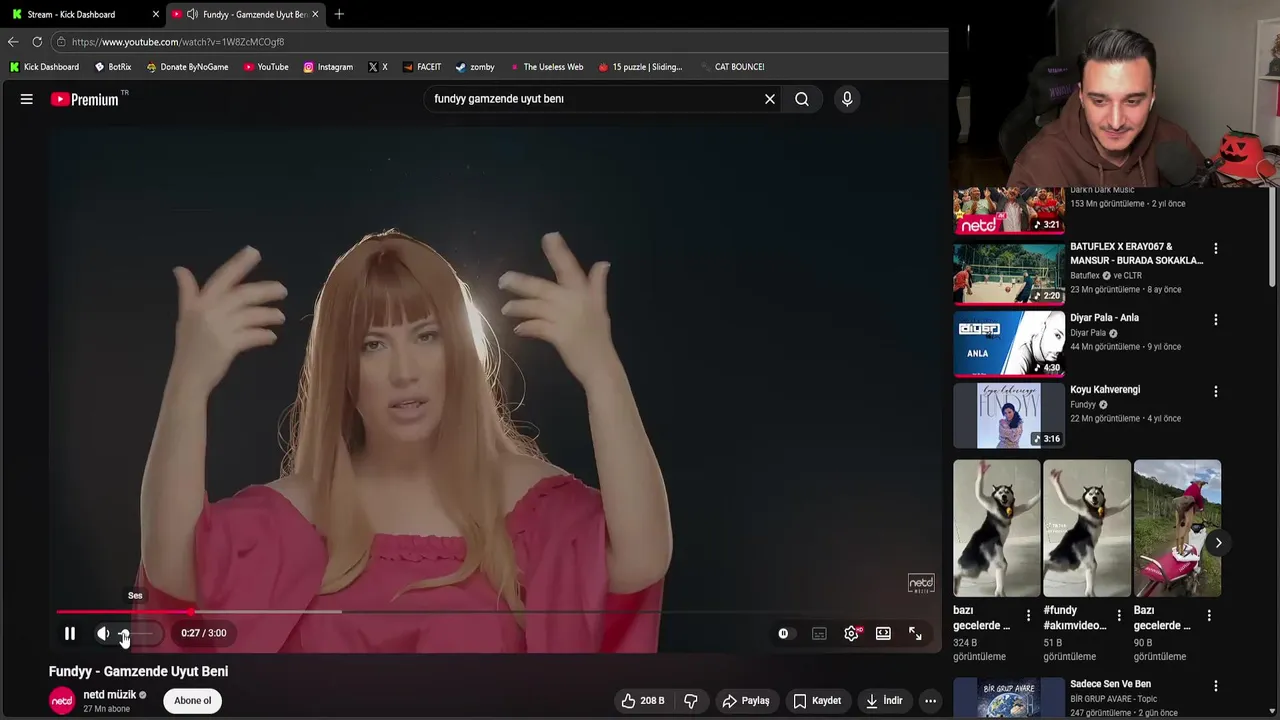Close the Kick Dashboard tab
Viewport: 1280px width, 720px height.
155,14
